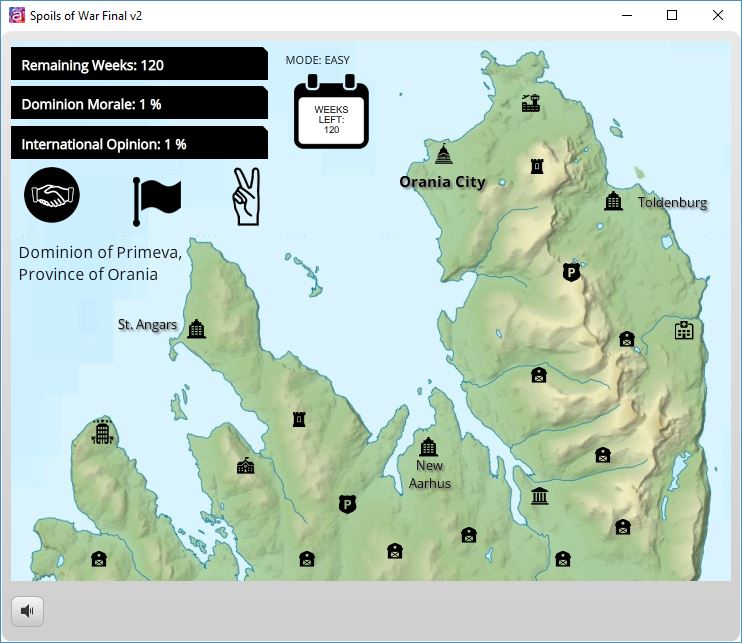Select the columned museum building icon
742x643 pixels.
(x=540, y=496)
